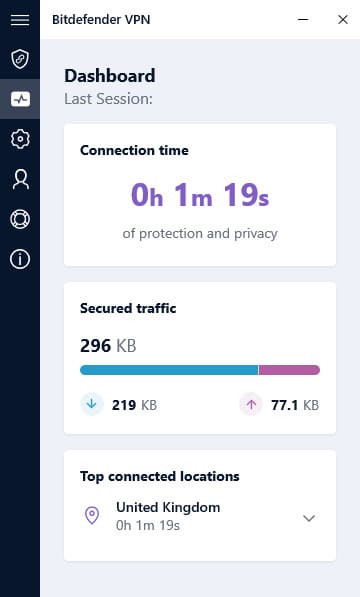Click the Connection time card
Screen dimensions: 360x597
click(200, 195)
